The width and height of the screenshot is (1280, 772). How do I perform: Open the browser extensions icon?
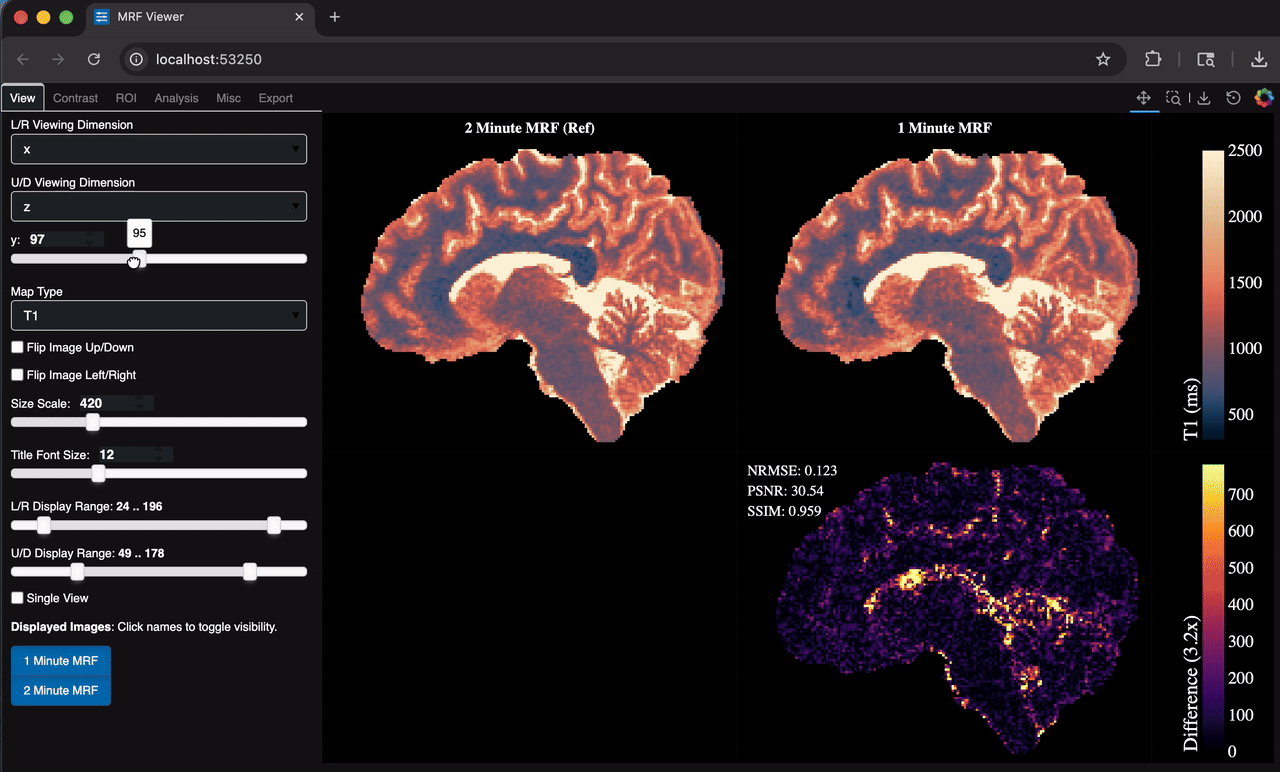pyautogui.click(x=1153, y=59)
